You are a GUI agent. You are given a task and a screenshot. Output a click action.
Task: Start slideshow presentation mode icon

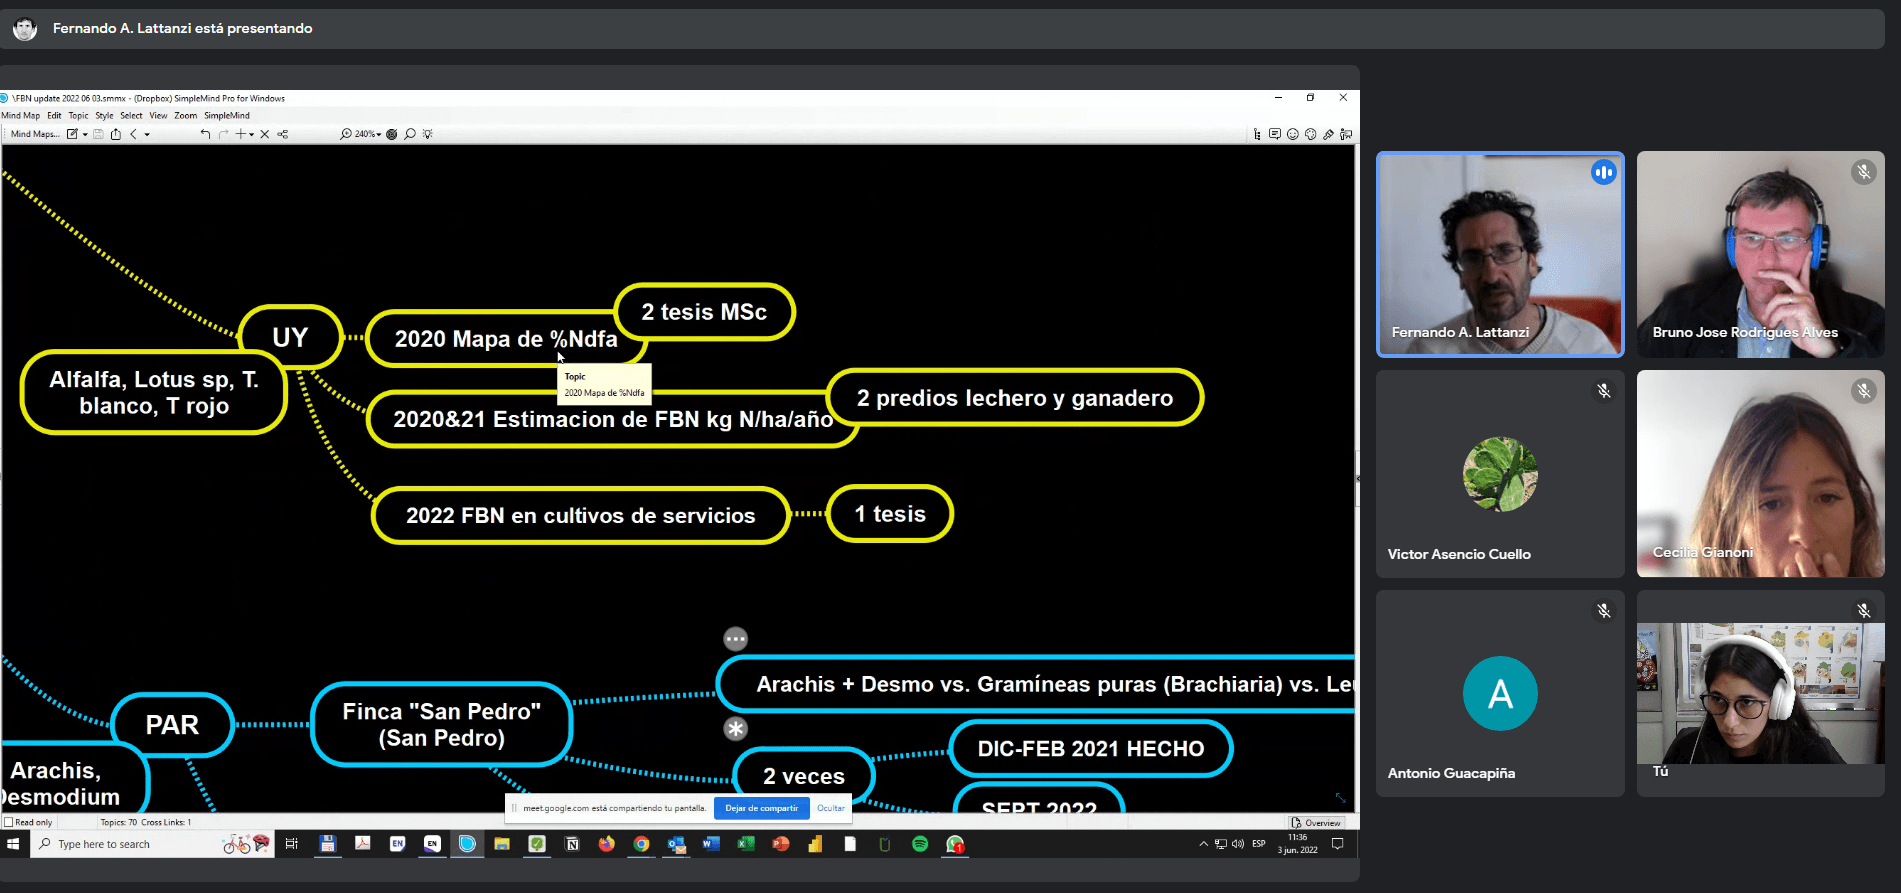coord(1346,134)
